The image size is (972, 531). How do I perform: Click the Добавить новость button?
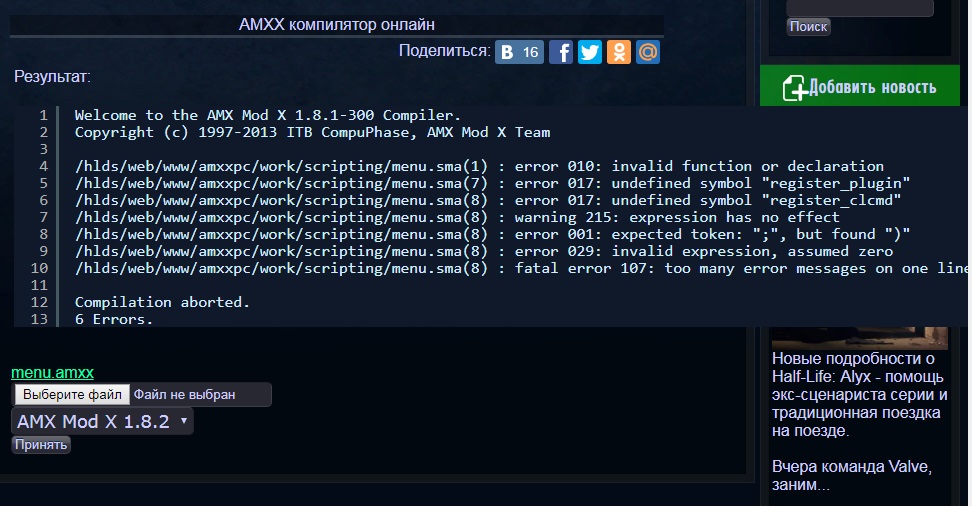[x=860, y=86]
